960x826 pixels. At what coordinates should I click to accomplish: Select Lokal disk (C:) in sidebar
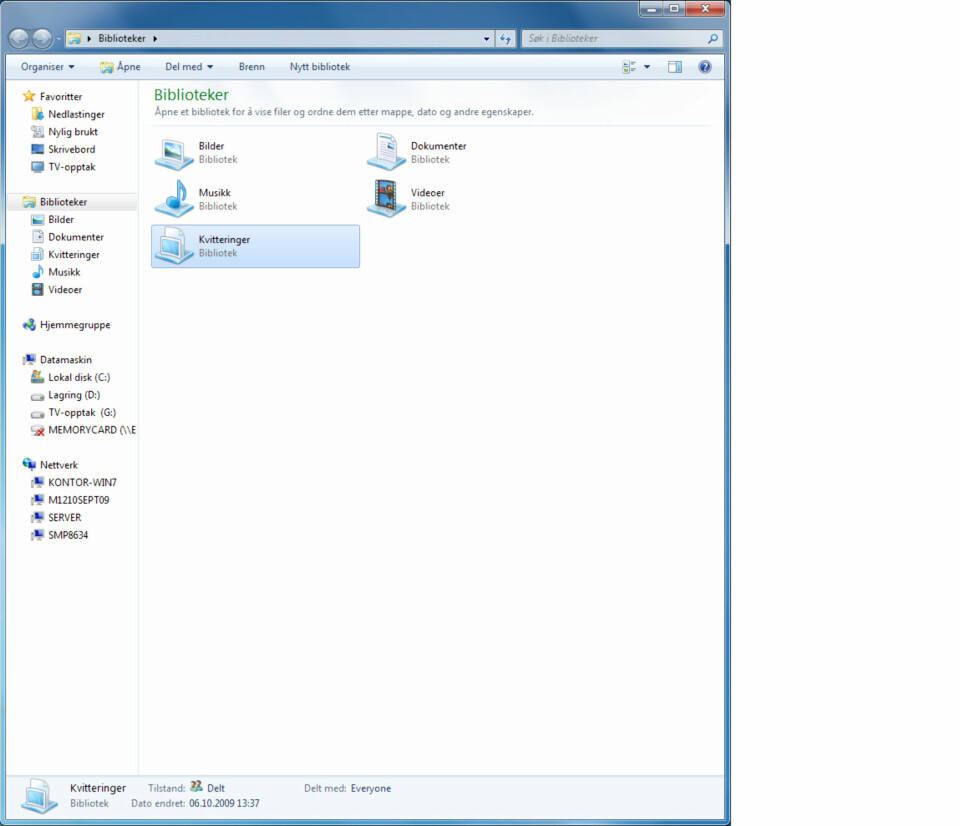[x=78, y=377]
